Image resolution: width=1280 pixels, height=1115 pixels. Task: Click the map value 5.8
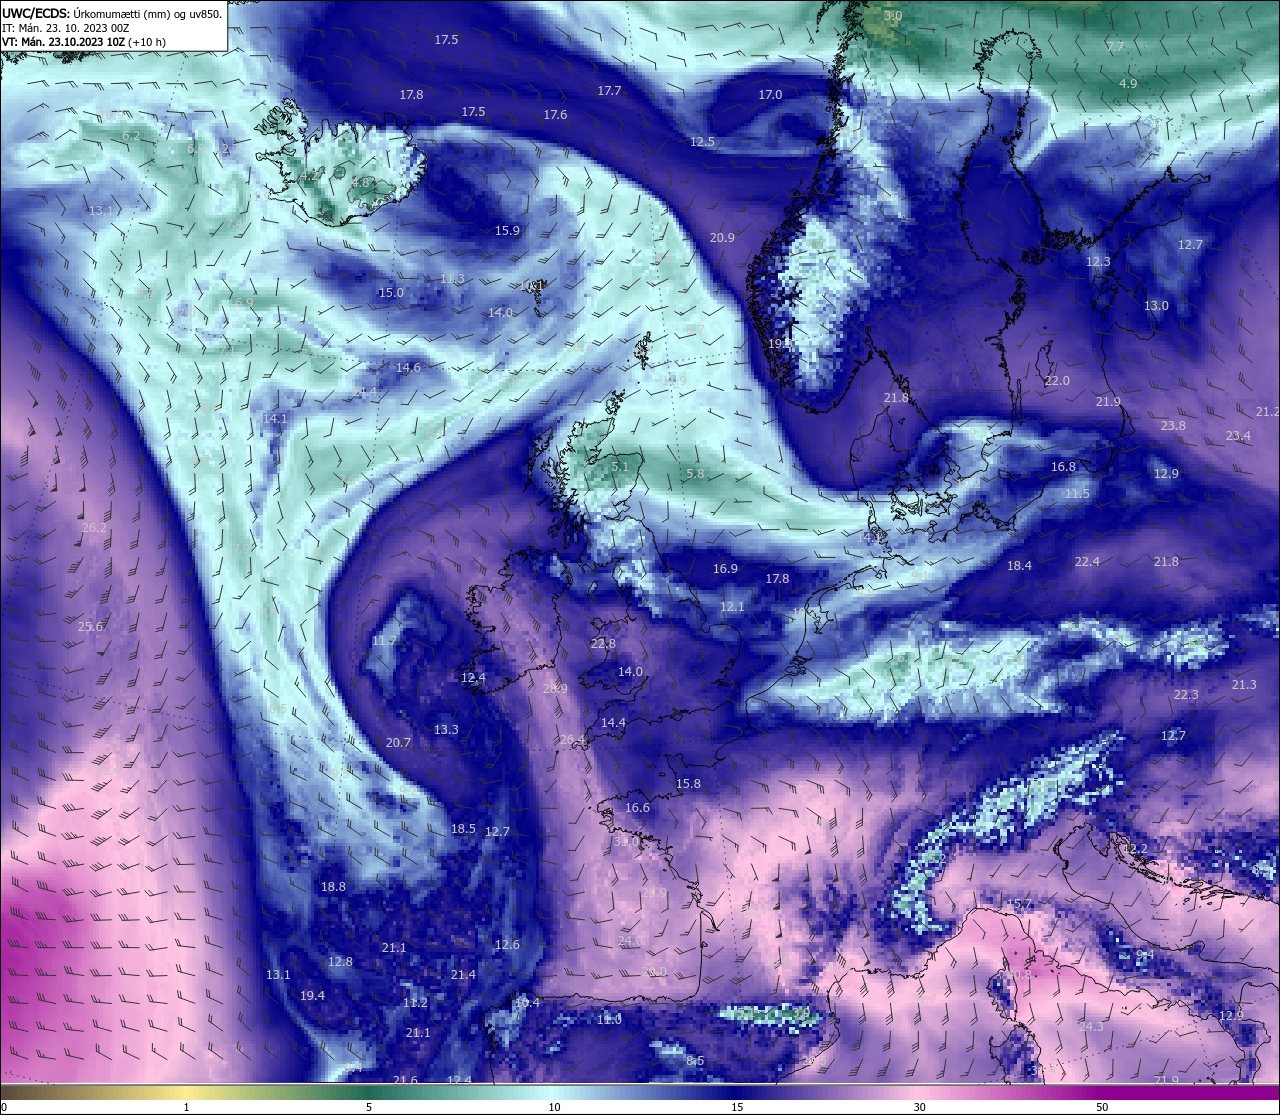coord(695,474)
